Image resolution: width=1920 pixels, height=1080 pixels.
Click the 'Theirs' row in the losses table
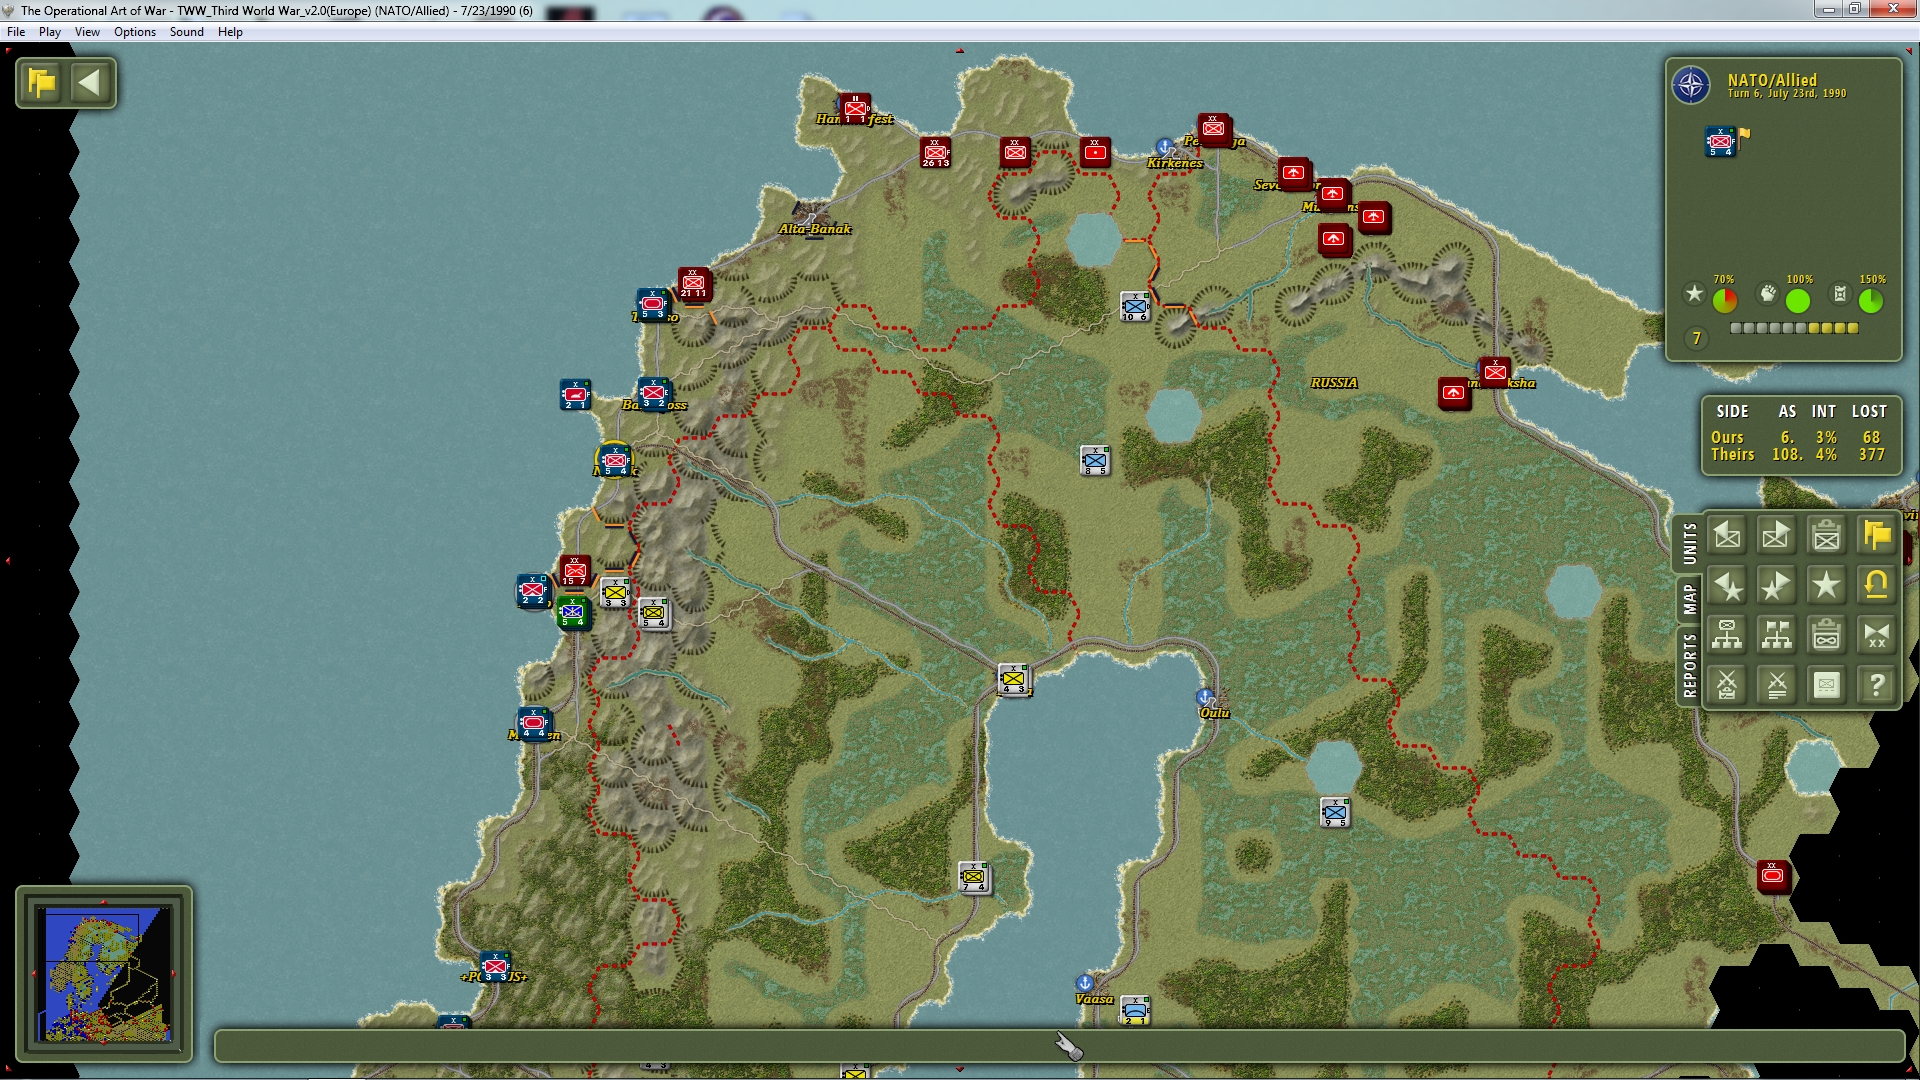click(x=1800, y=454)
